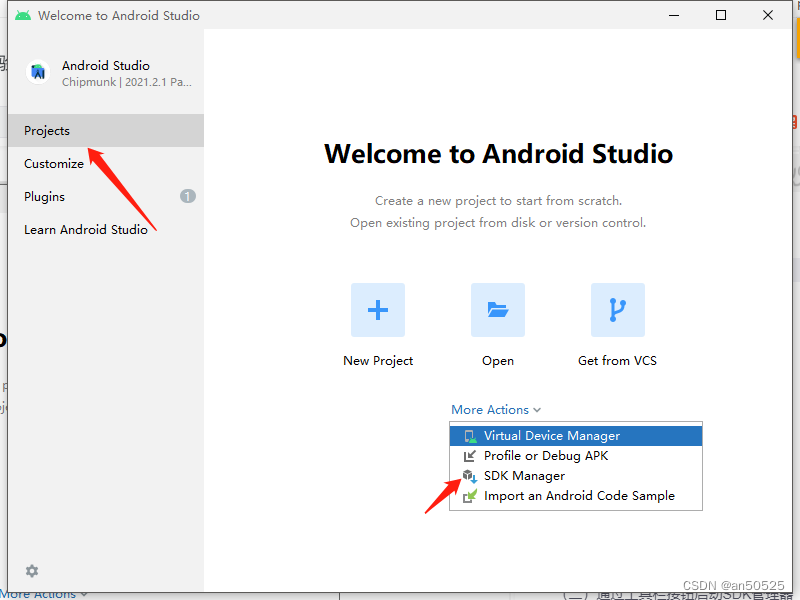The width and height of the screenshot is (800, 600).
Task: Click the Open label under the folder
Action: pos(498,361)
